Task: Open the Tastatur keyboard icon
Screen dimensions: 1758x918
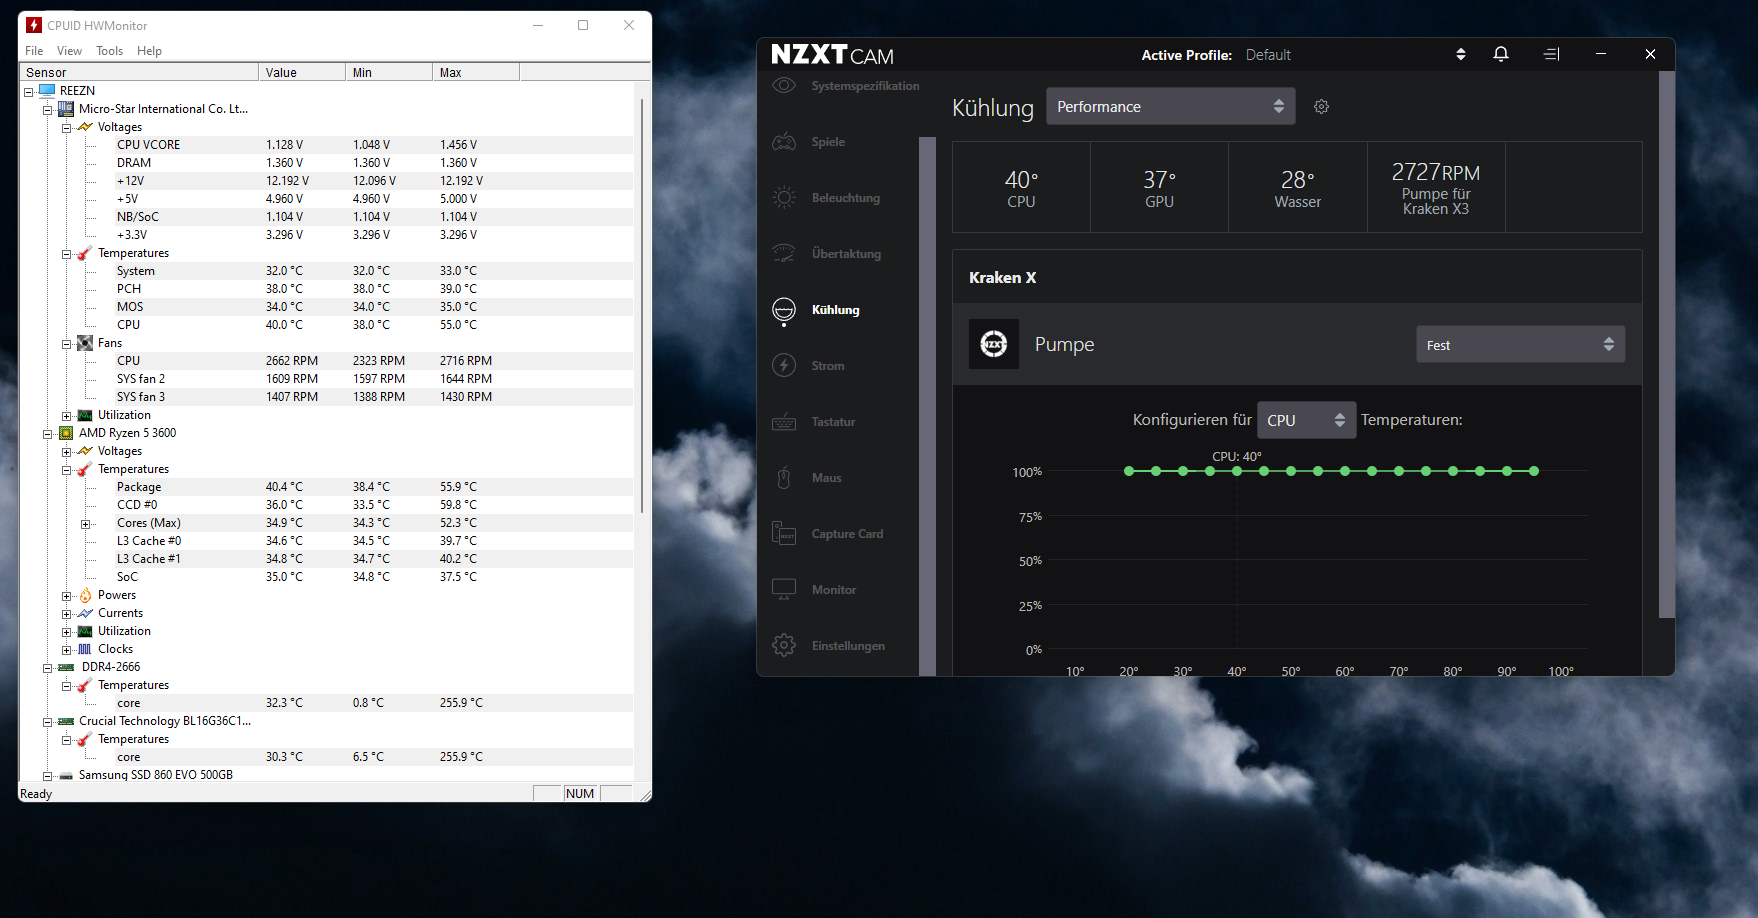Action: (x=784, y=422)
